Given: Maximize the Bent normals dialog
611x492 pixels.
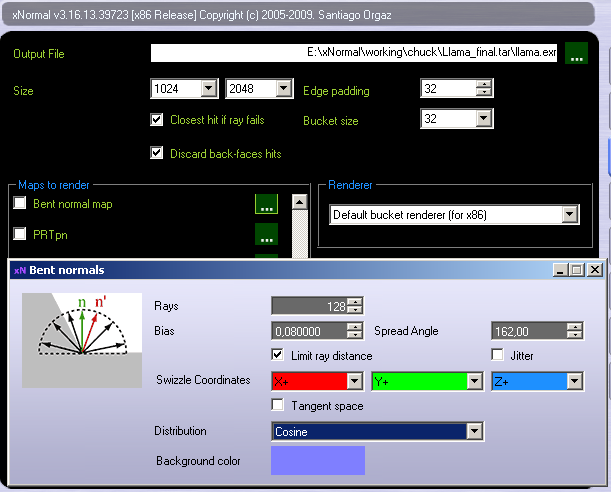Looking at the screenshot, I should (x=577, y=270).
